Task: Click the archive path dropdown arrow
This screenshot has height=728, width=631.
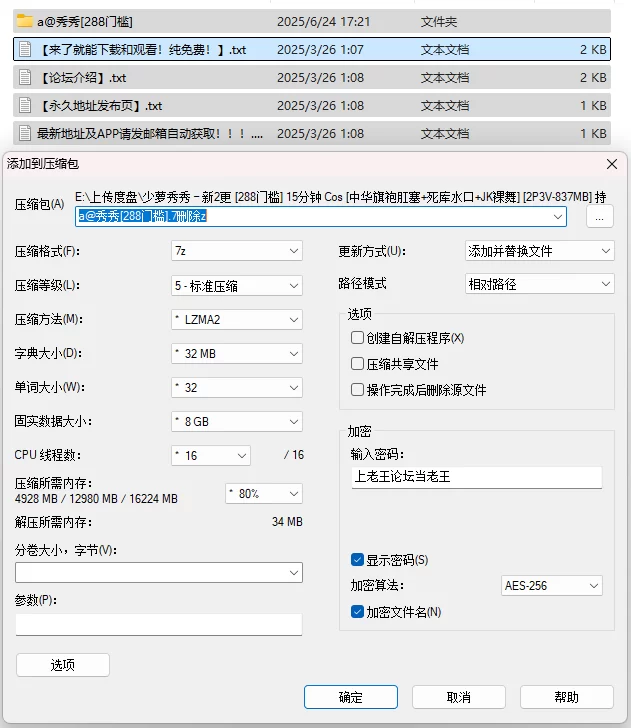Action: click(x=558, y=216)
